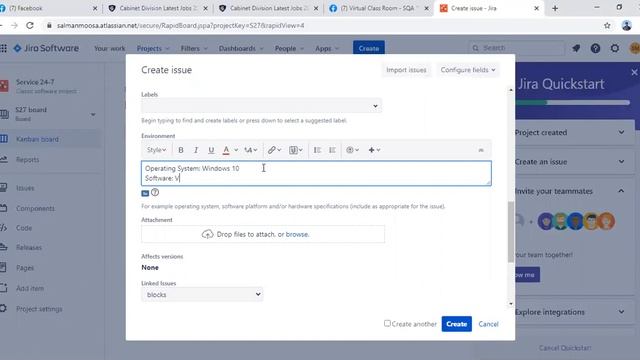The image size is (640, 360).
Task: Open Jira help icon in navbar
Action: pyautogui.click(x=596, y=48)
